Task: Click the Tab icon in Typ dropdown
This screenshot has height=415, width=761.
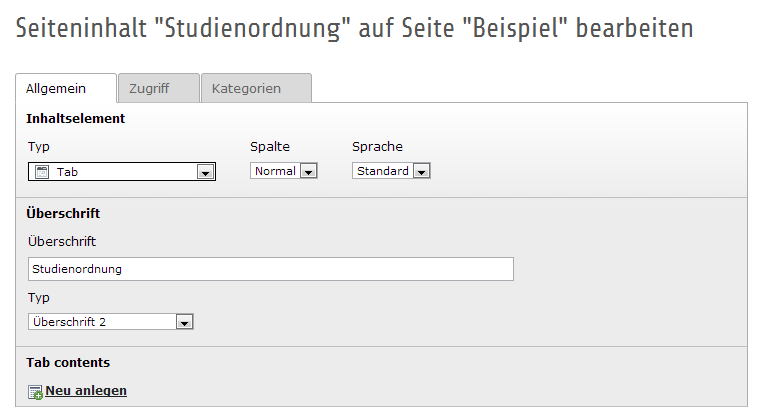Action: point(42,172)
